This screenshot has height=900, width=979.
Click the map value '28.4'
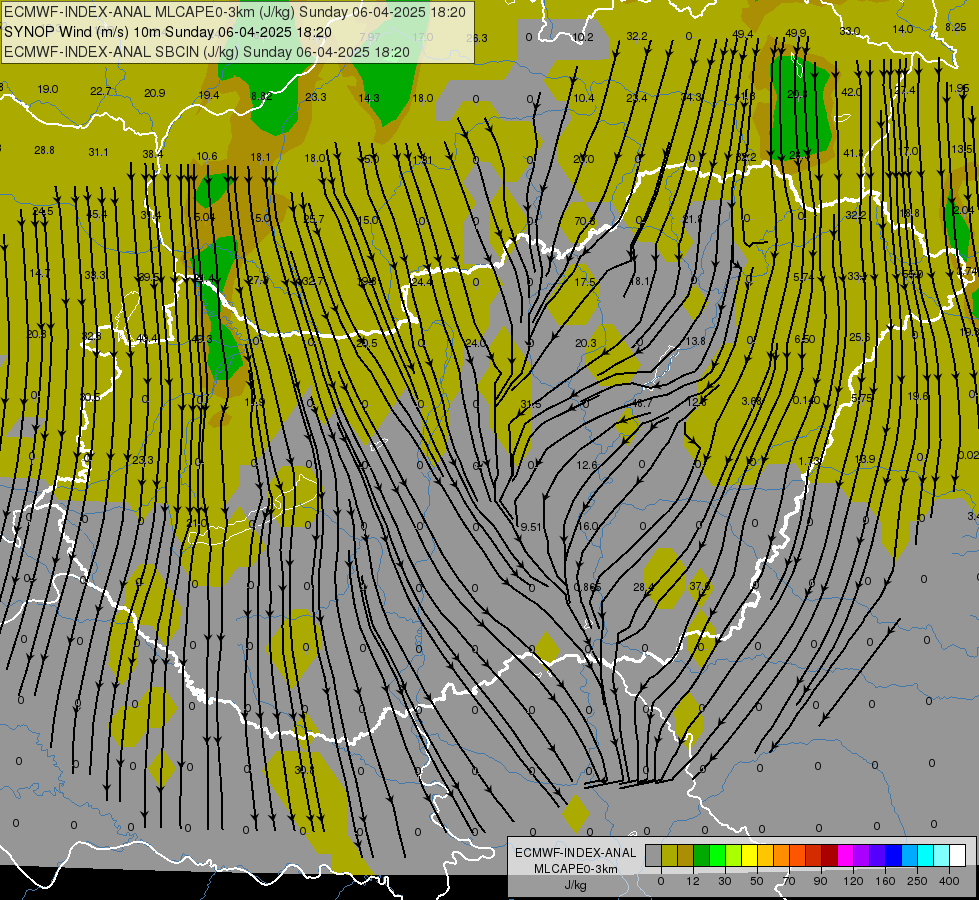click(x=643, y=587)
